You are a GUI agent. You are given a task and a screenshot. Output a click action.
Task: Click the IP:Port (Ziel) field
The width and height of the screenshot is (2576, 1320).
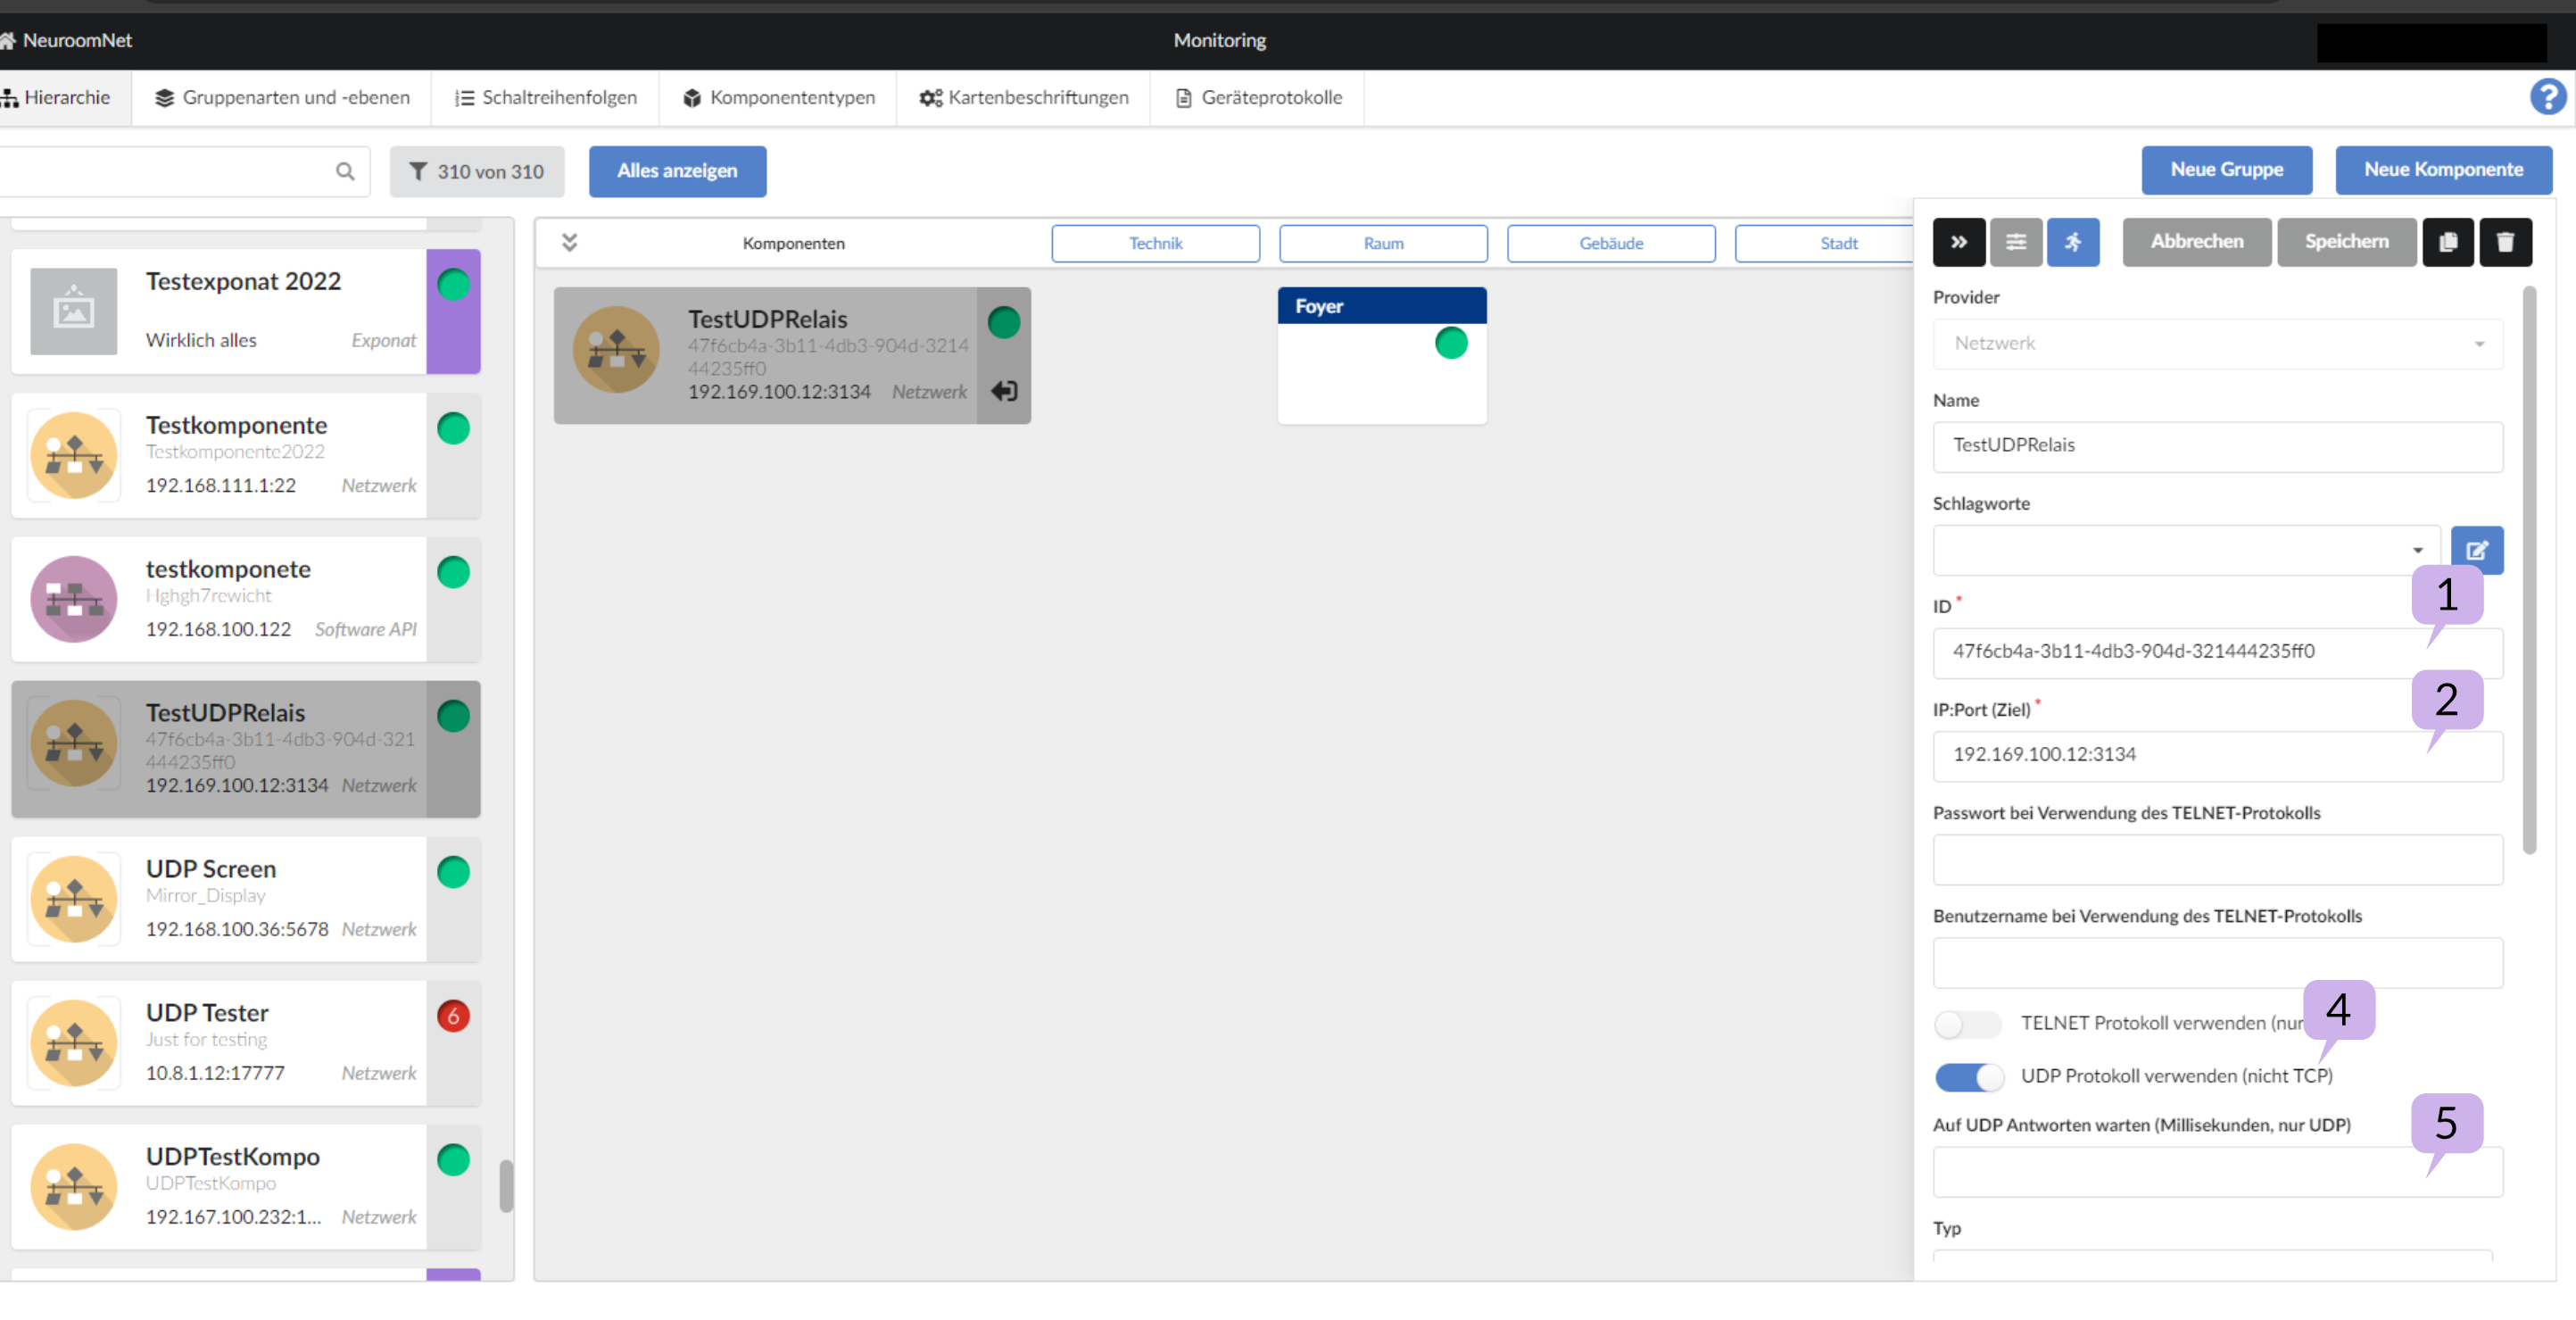[2217, 756]
